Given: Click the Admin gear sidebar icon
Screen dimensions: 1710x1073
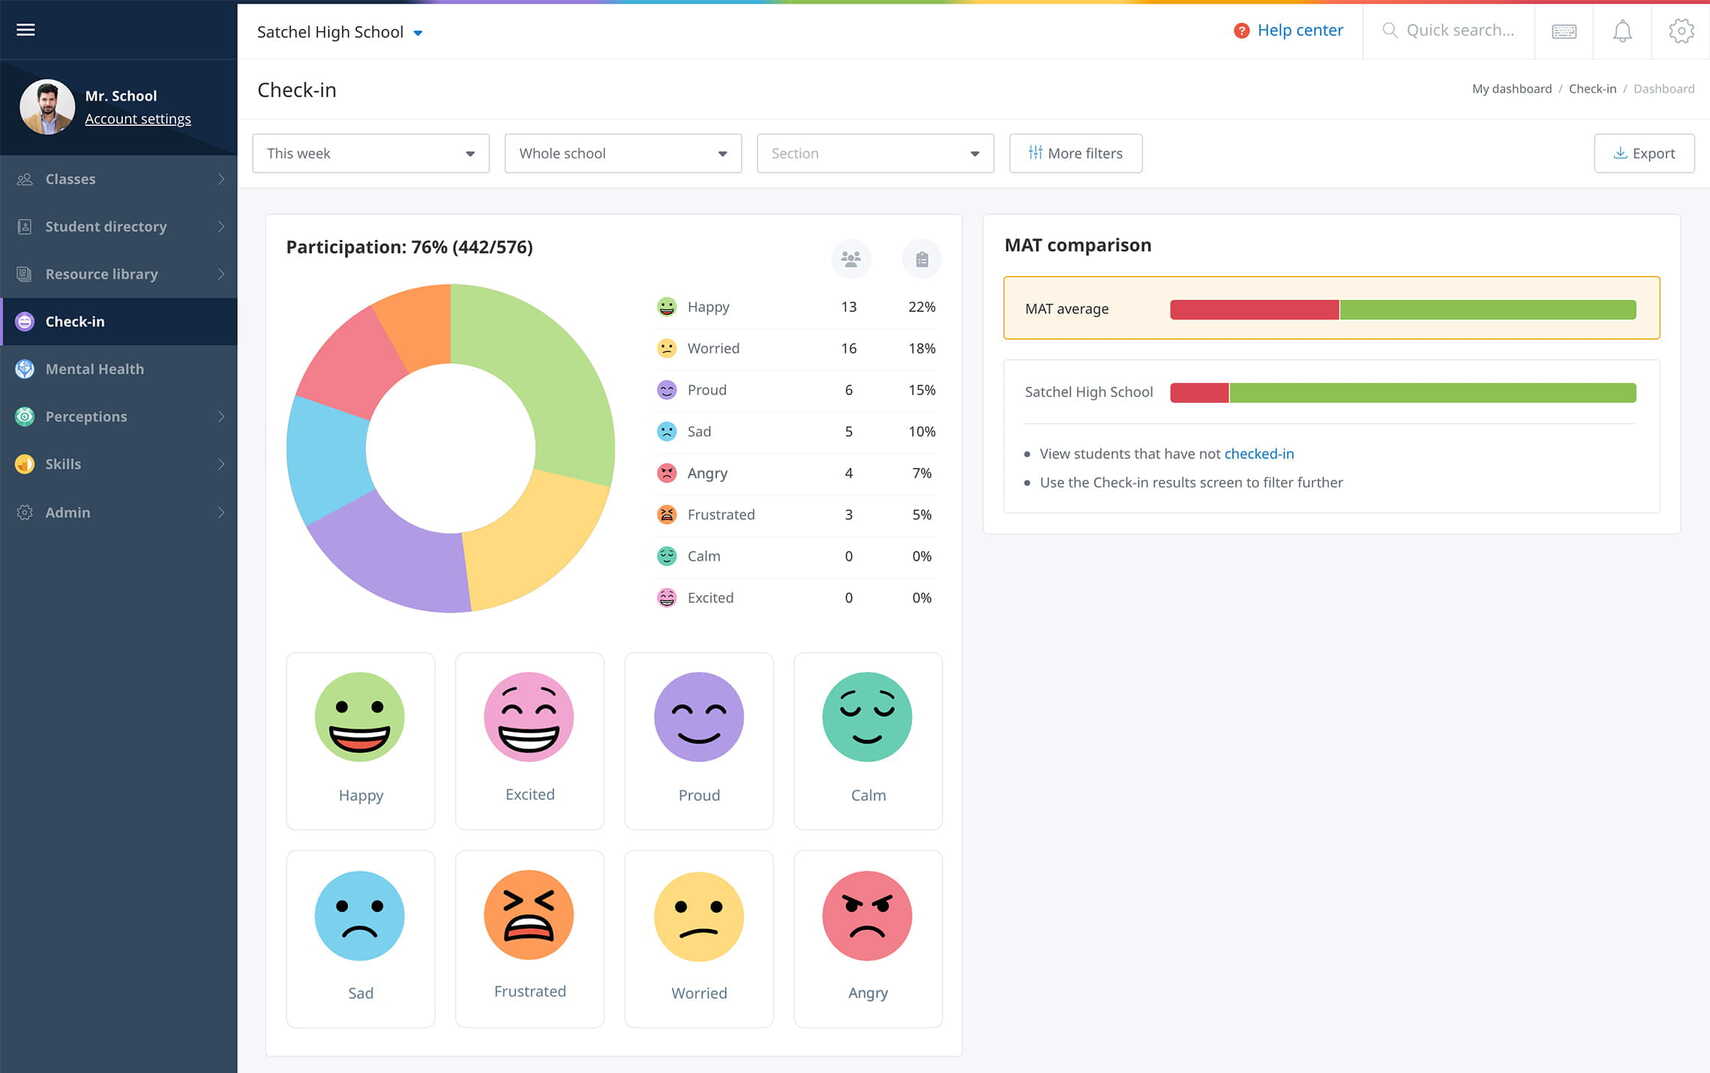Looking at the screenshot, I should click(x=25, y=512).
